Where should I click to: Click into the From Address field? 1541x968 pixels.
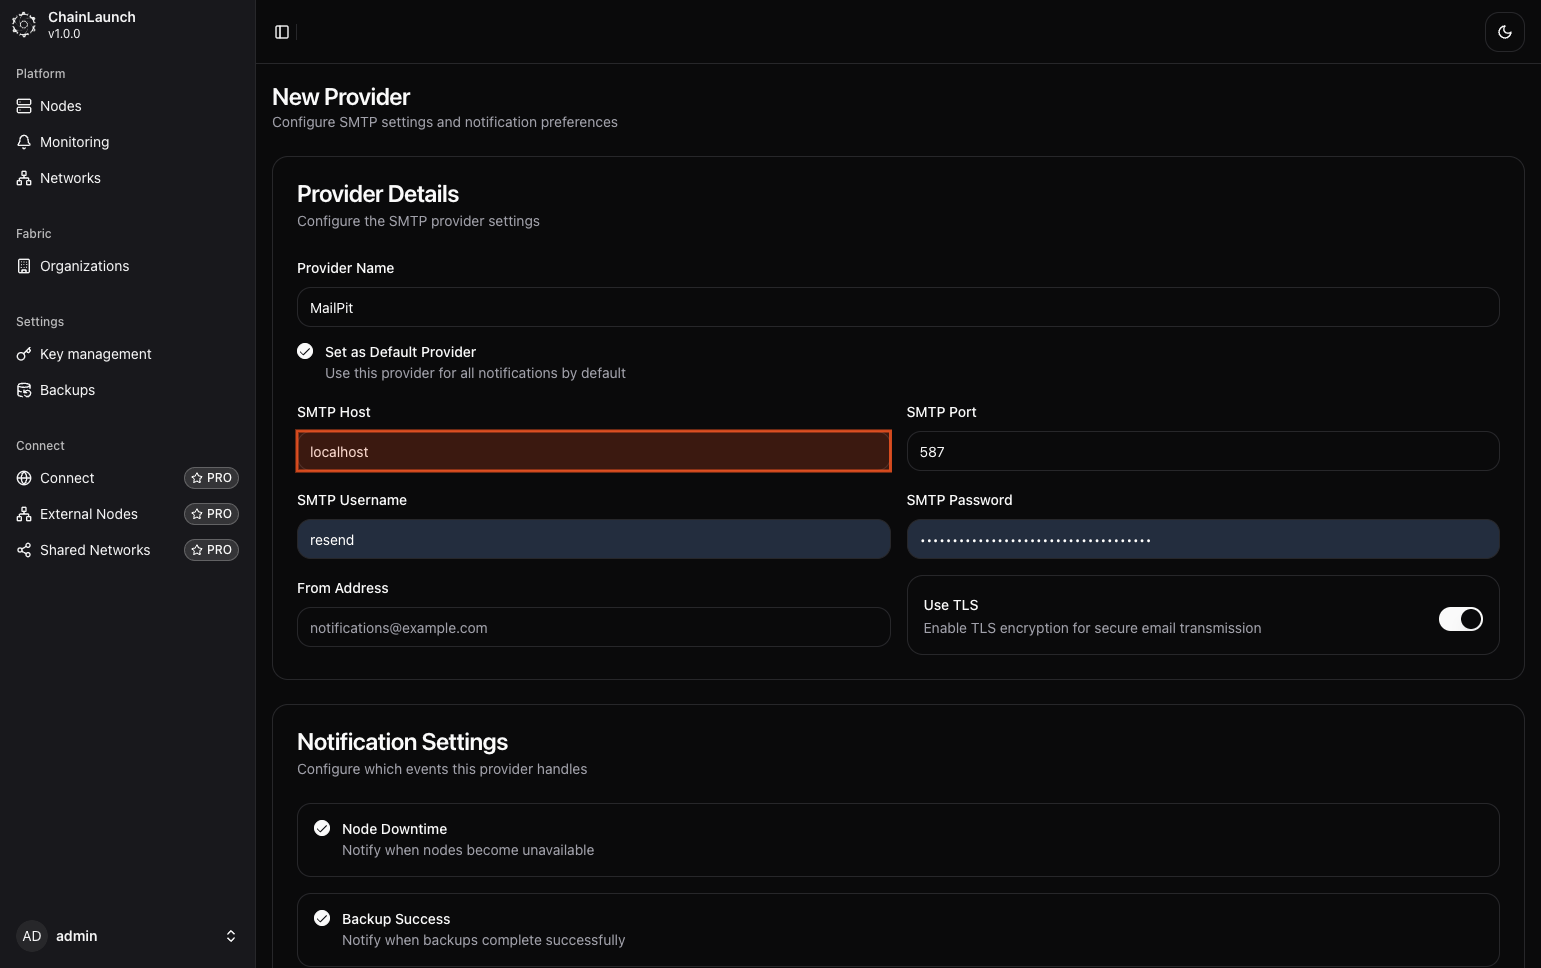pyautogui.click(x=593, y=627)
